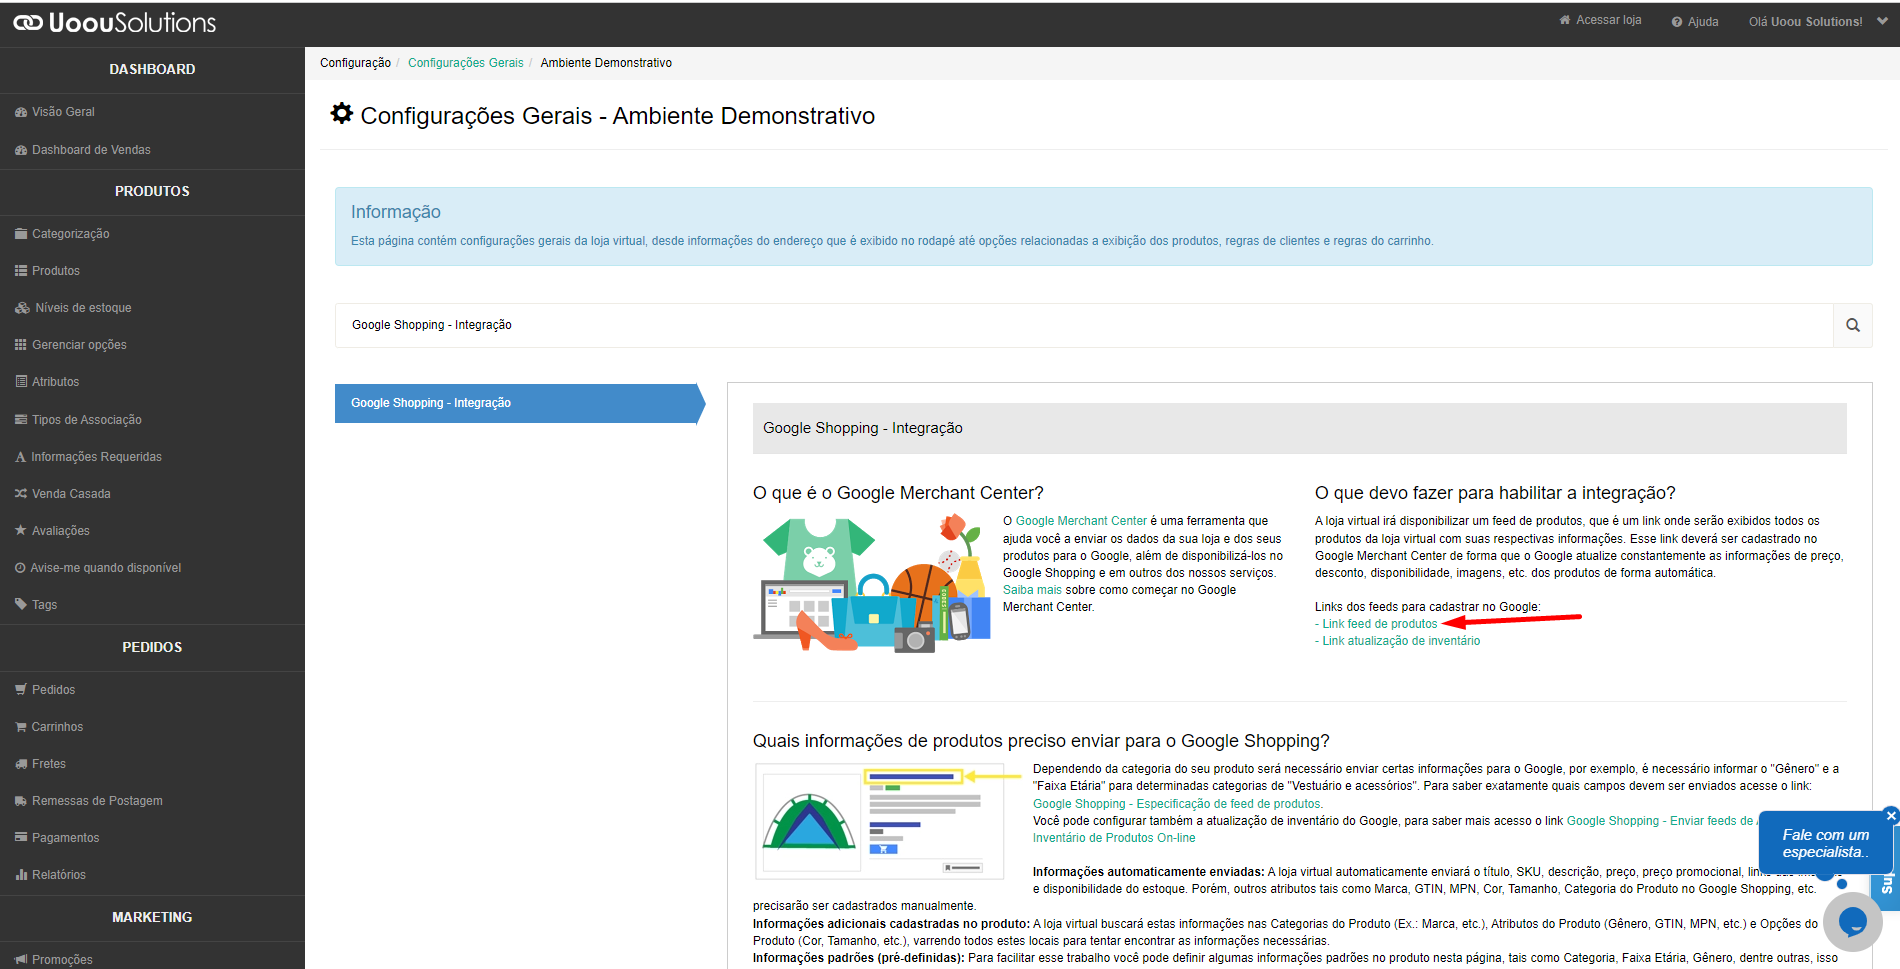The width and height of the screenshot is (1900, 969).
Task: Click the Ajuda question mark icon
Action: click(1677, 21)
